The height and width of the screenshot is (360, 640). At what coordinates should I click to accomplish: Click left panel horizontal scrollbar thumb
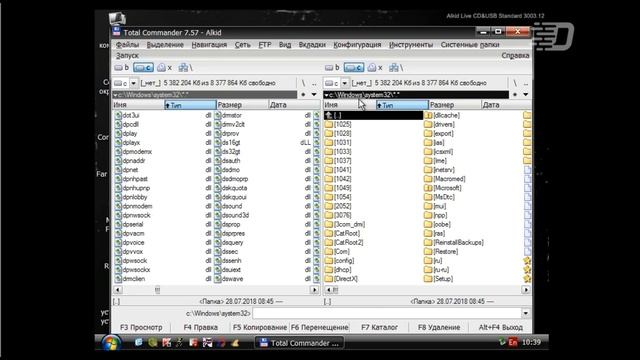click(158, 290)
